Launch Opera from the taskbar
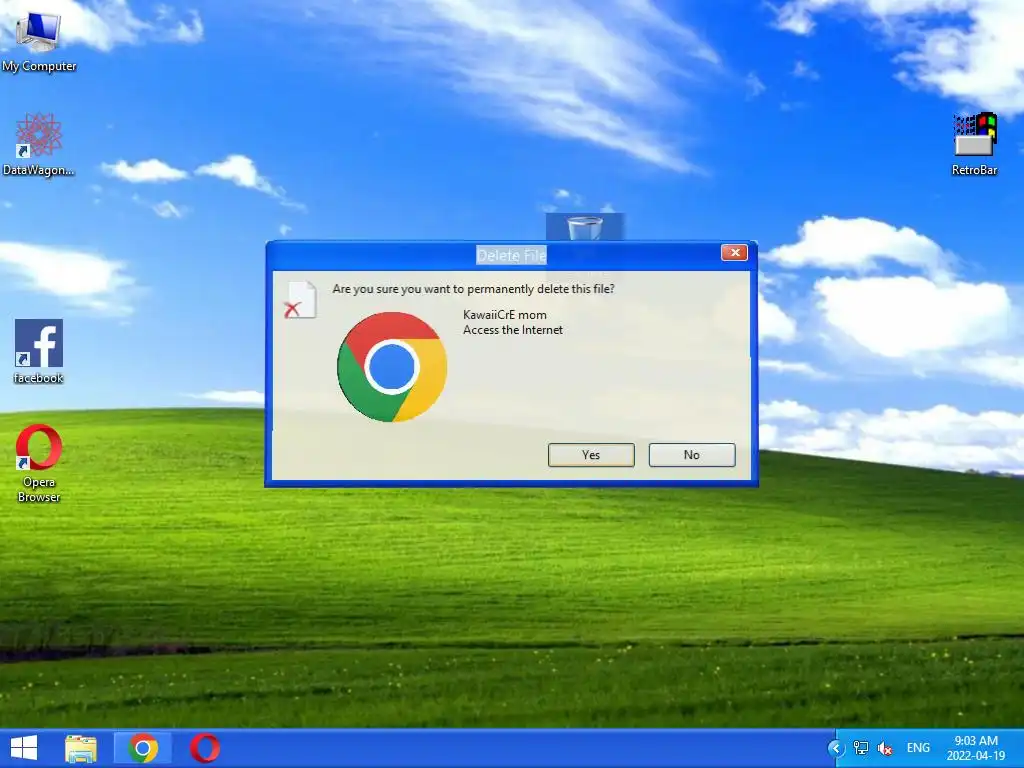Viewport: 1024px width, 768px height. (205, 748)
